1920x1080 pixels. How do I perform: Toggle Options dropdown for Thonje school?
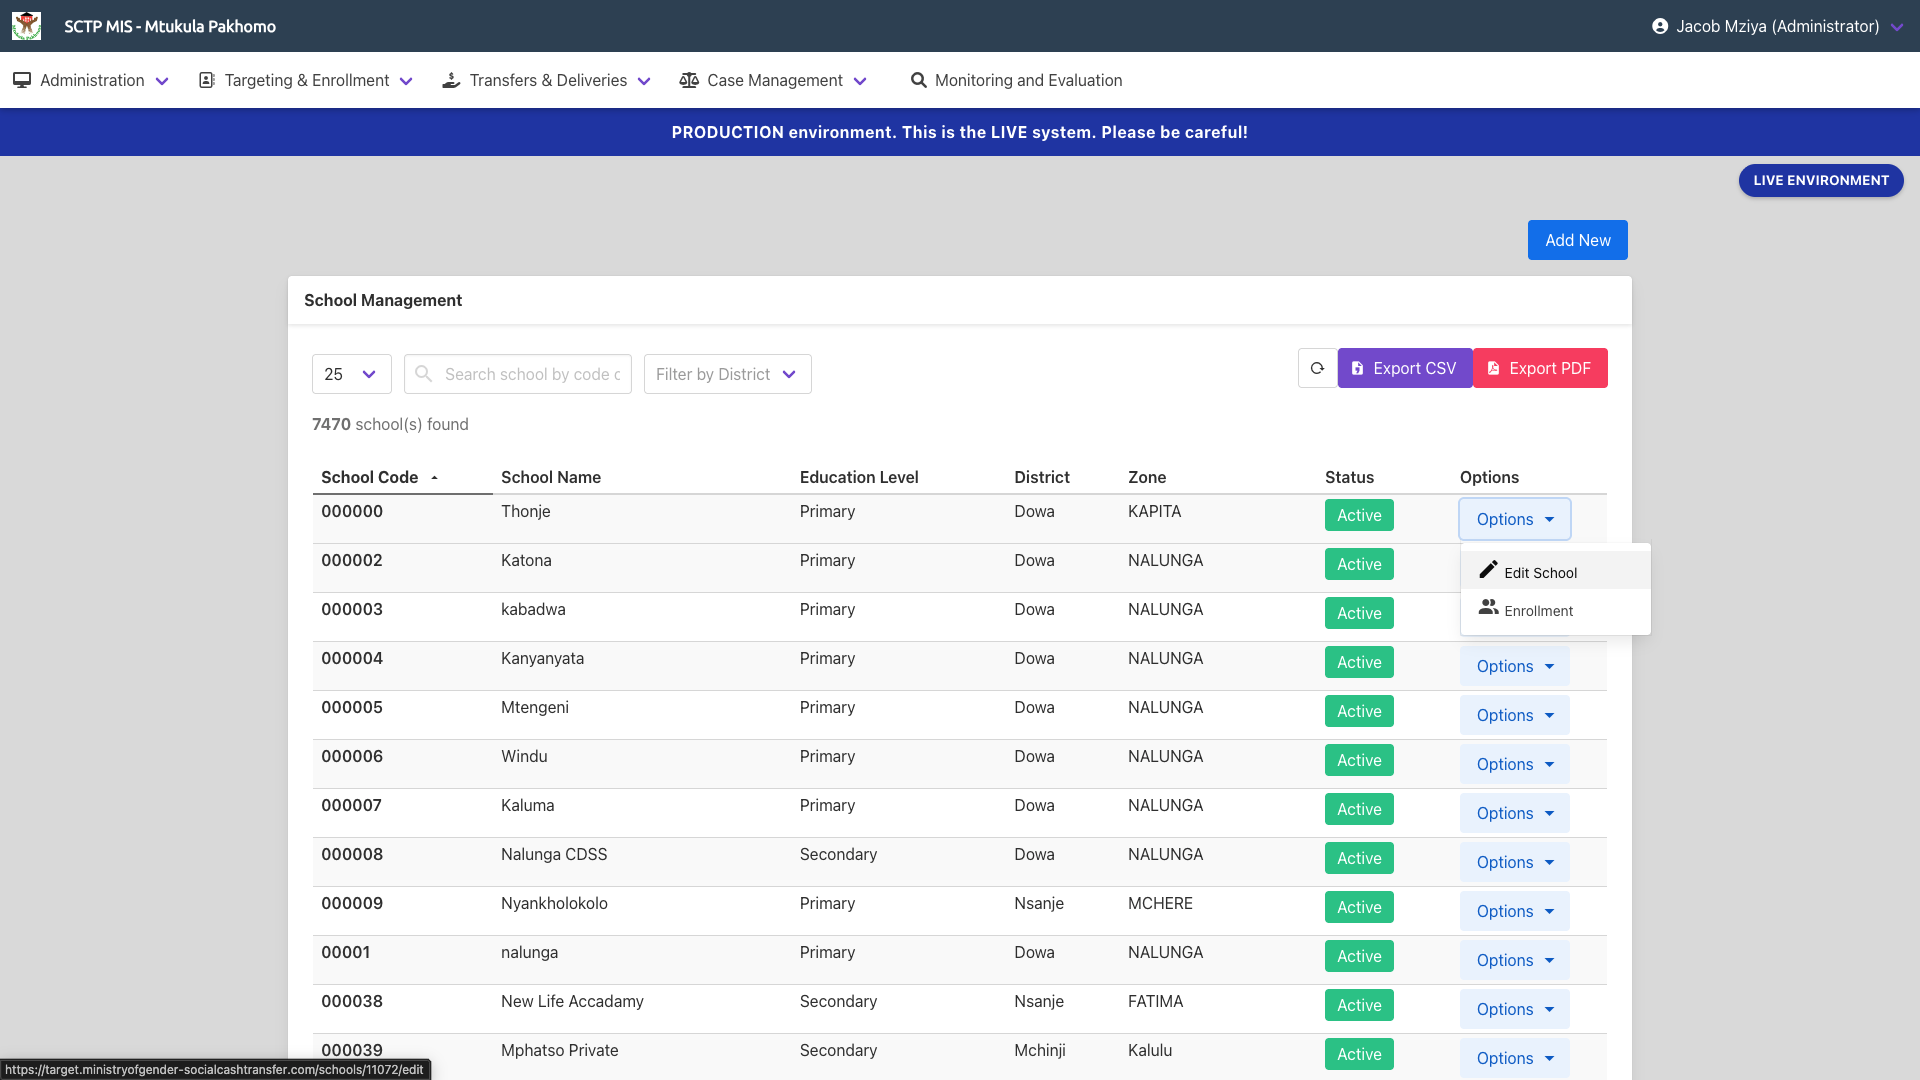(1514, 519)
